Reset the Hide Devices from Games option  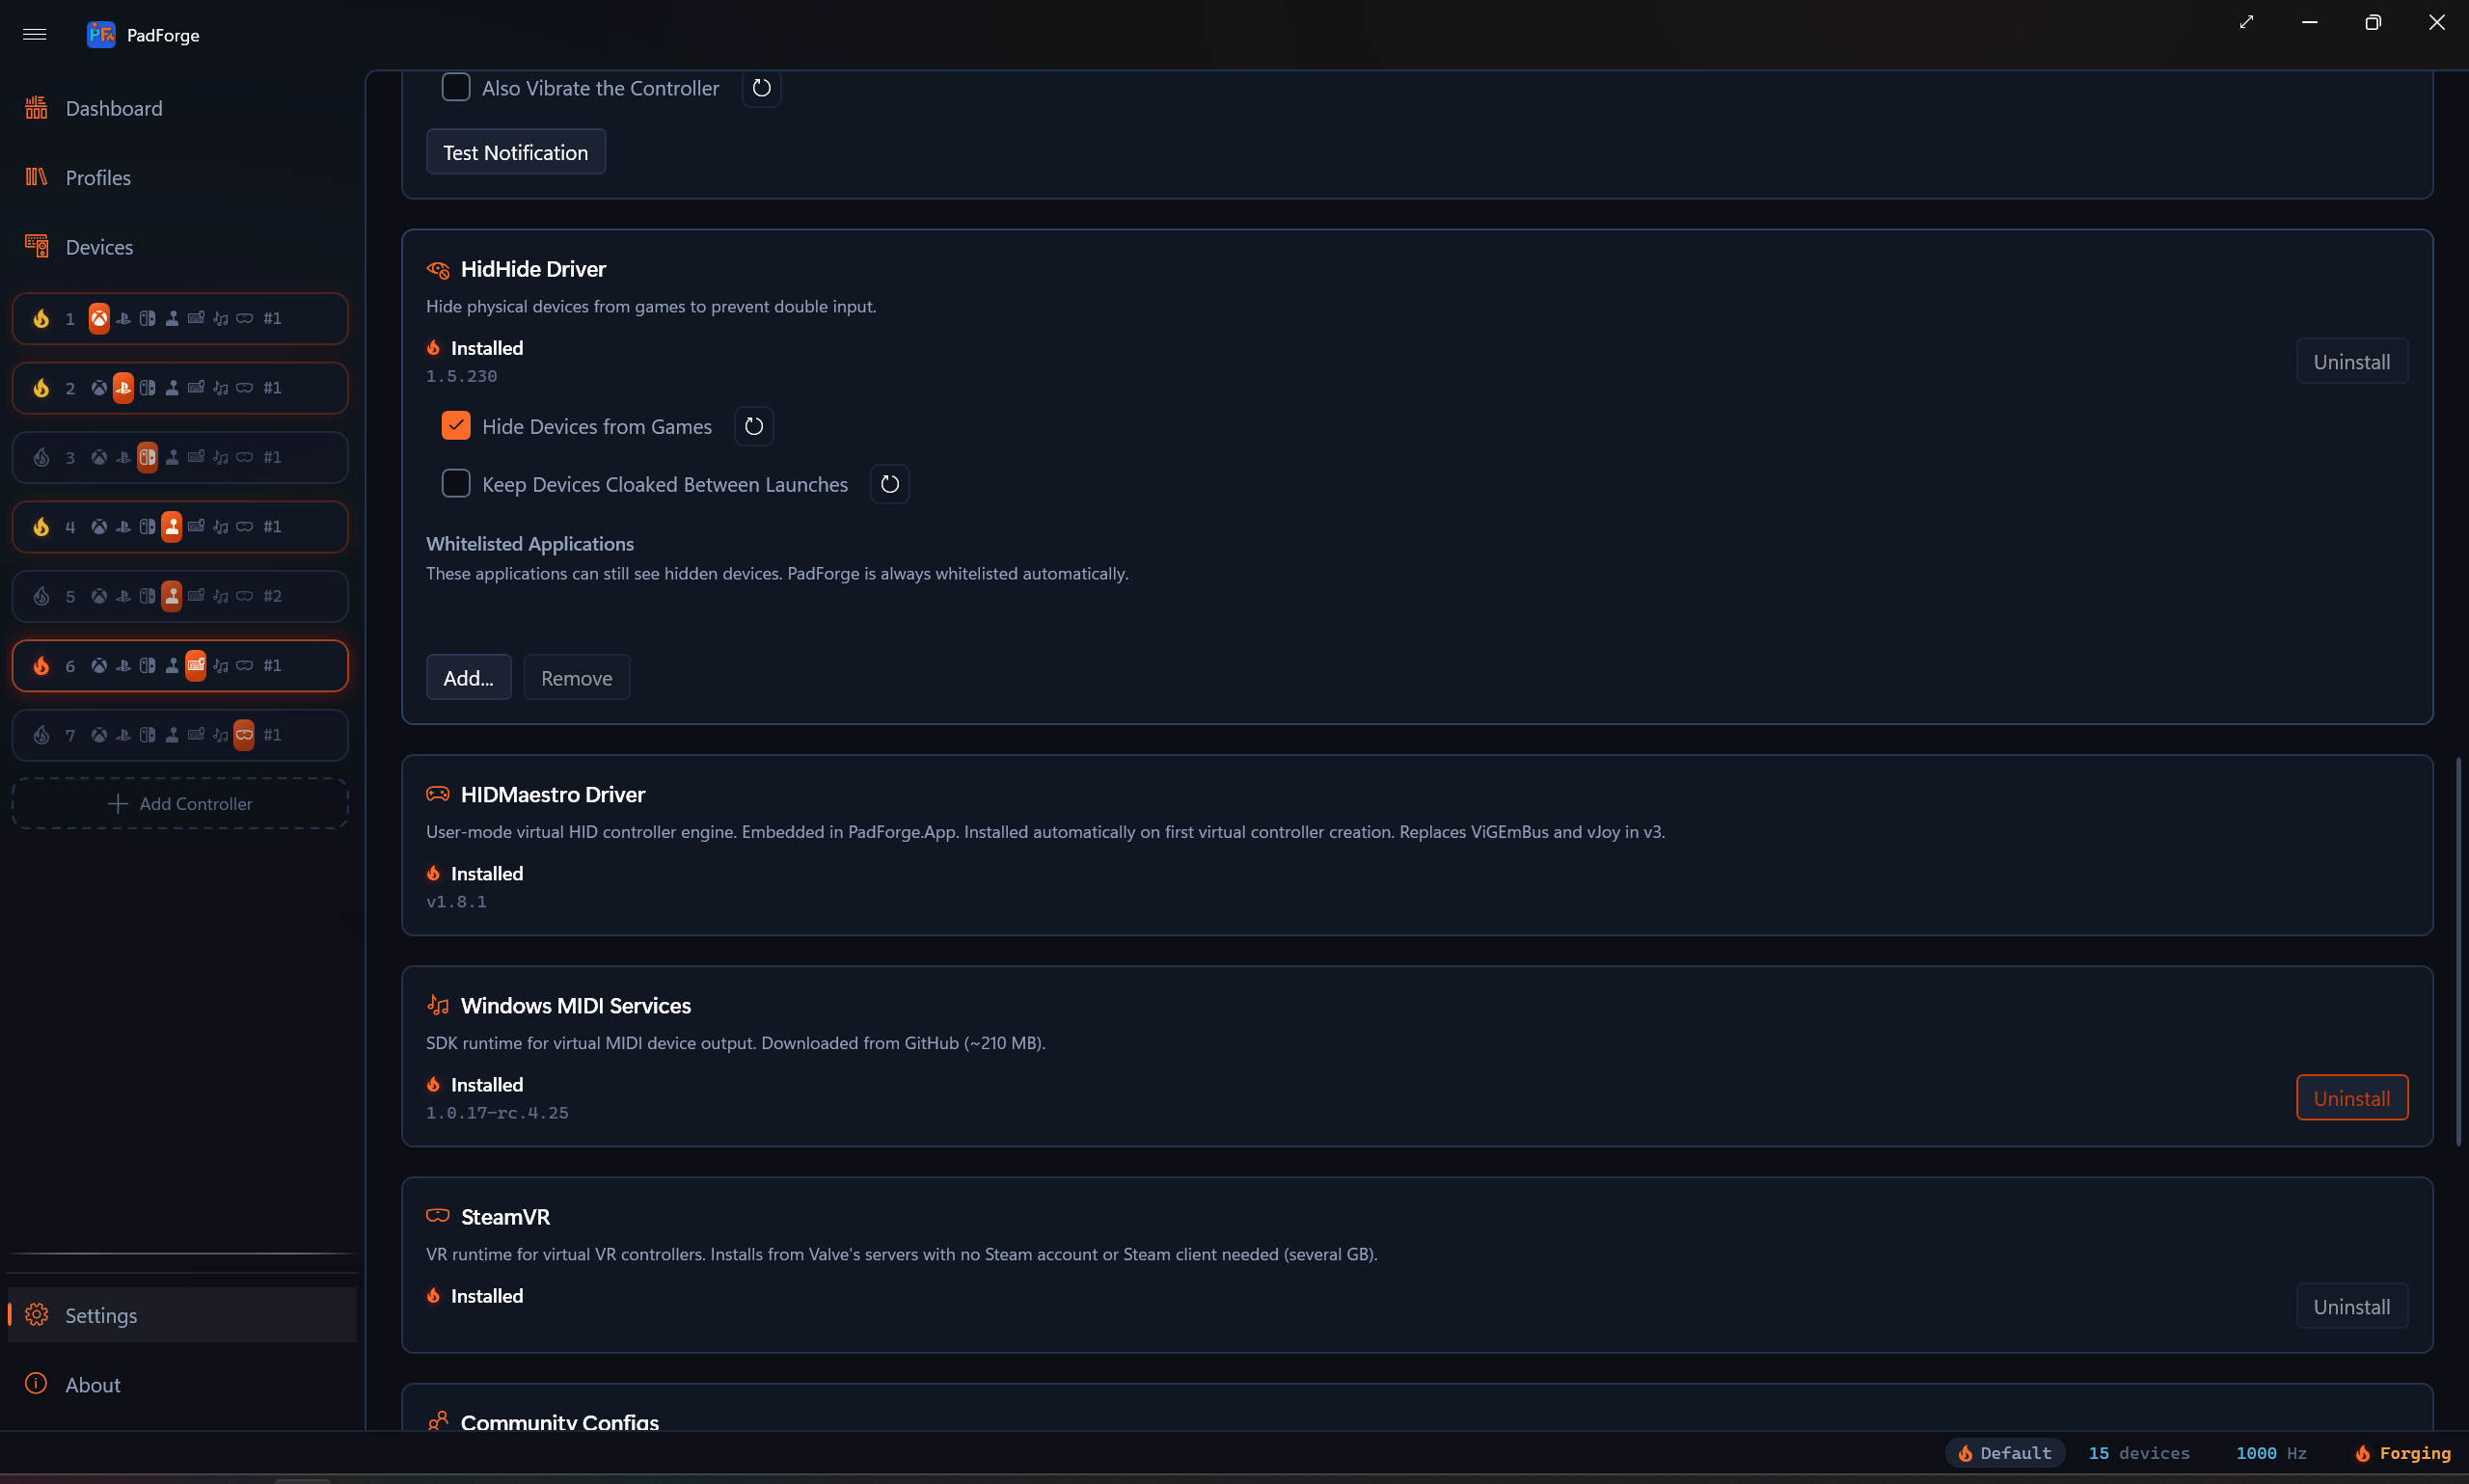click(x=754, y=427)
